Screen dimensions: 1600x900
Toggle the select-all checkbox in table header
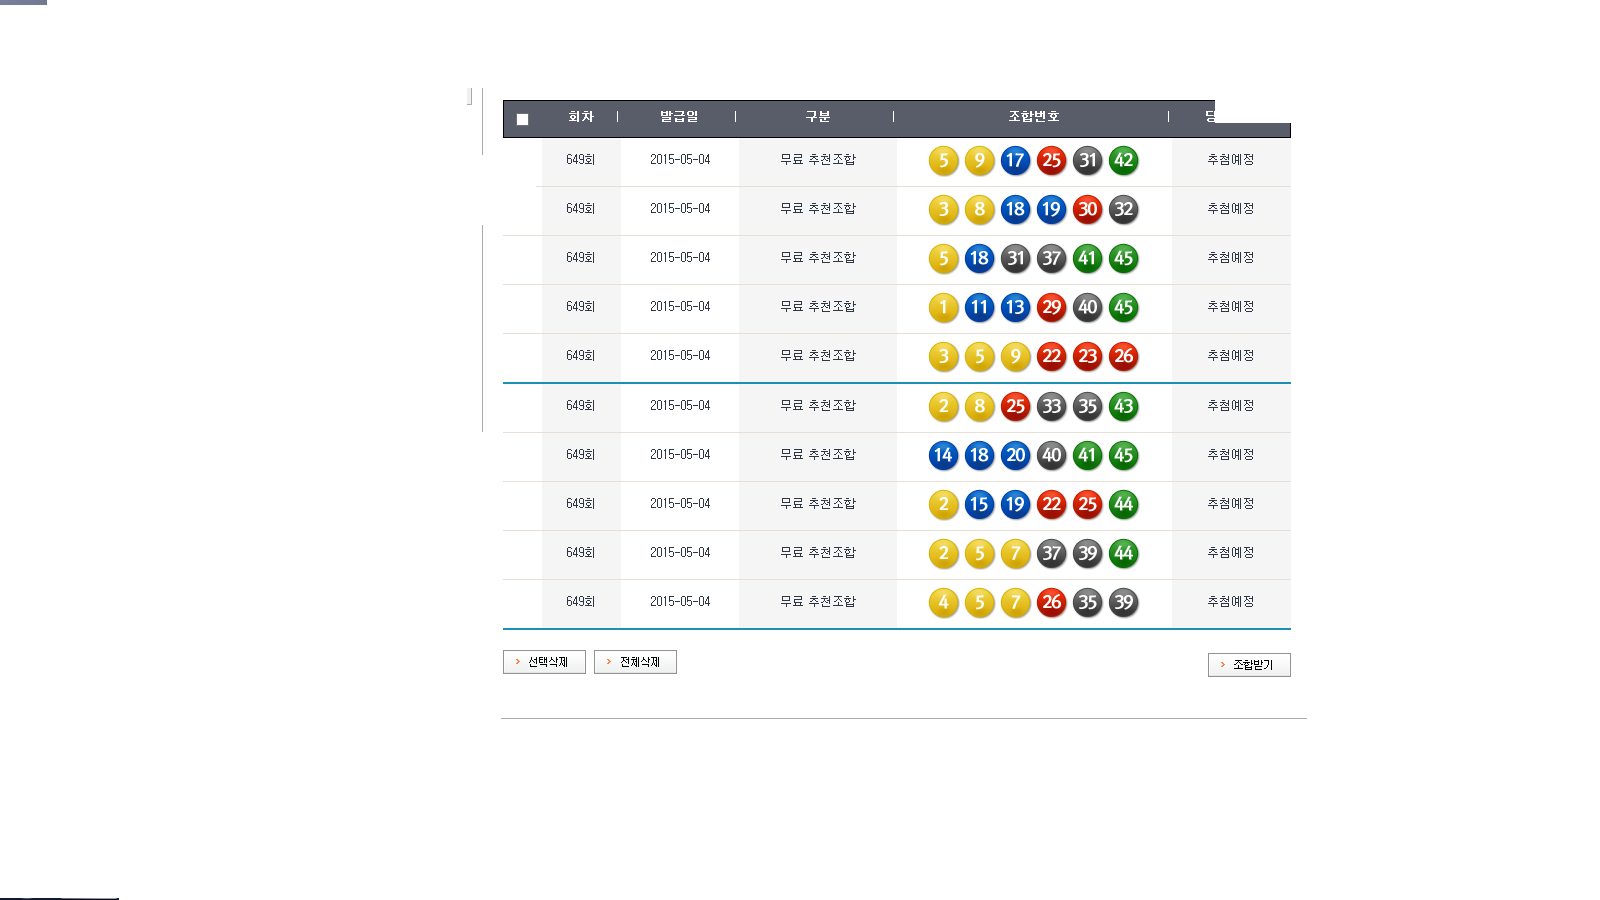click(522, 119)
